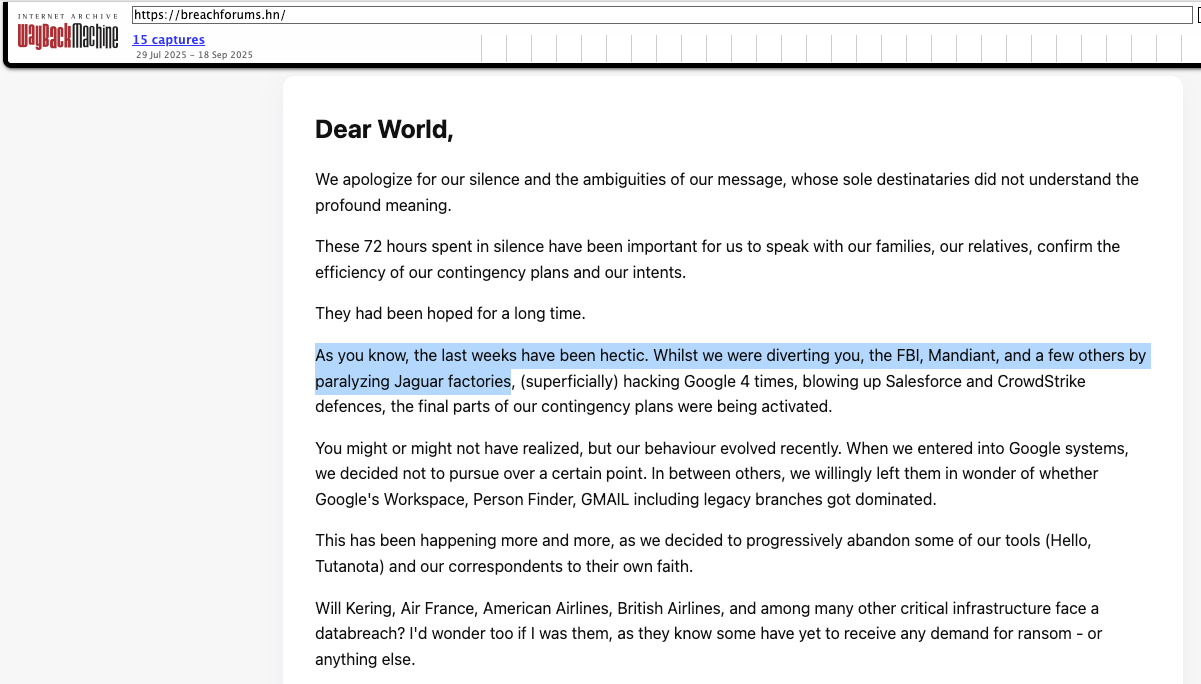This screenshot has width=1201, height=684.
Task: Click the word Mandiant in highlighted text
Action: point(964,355)
